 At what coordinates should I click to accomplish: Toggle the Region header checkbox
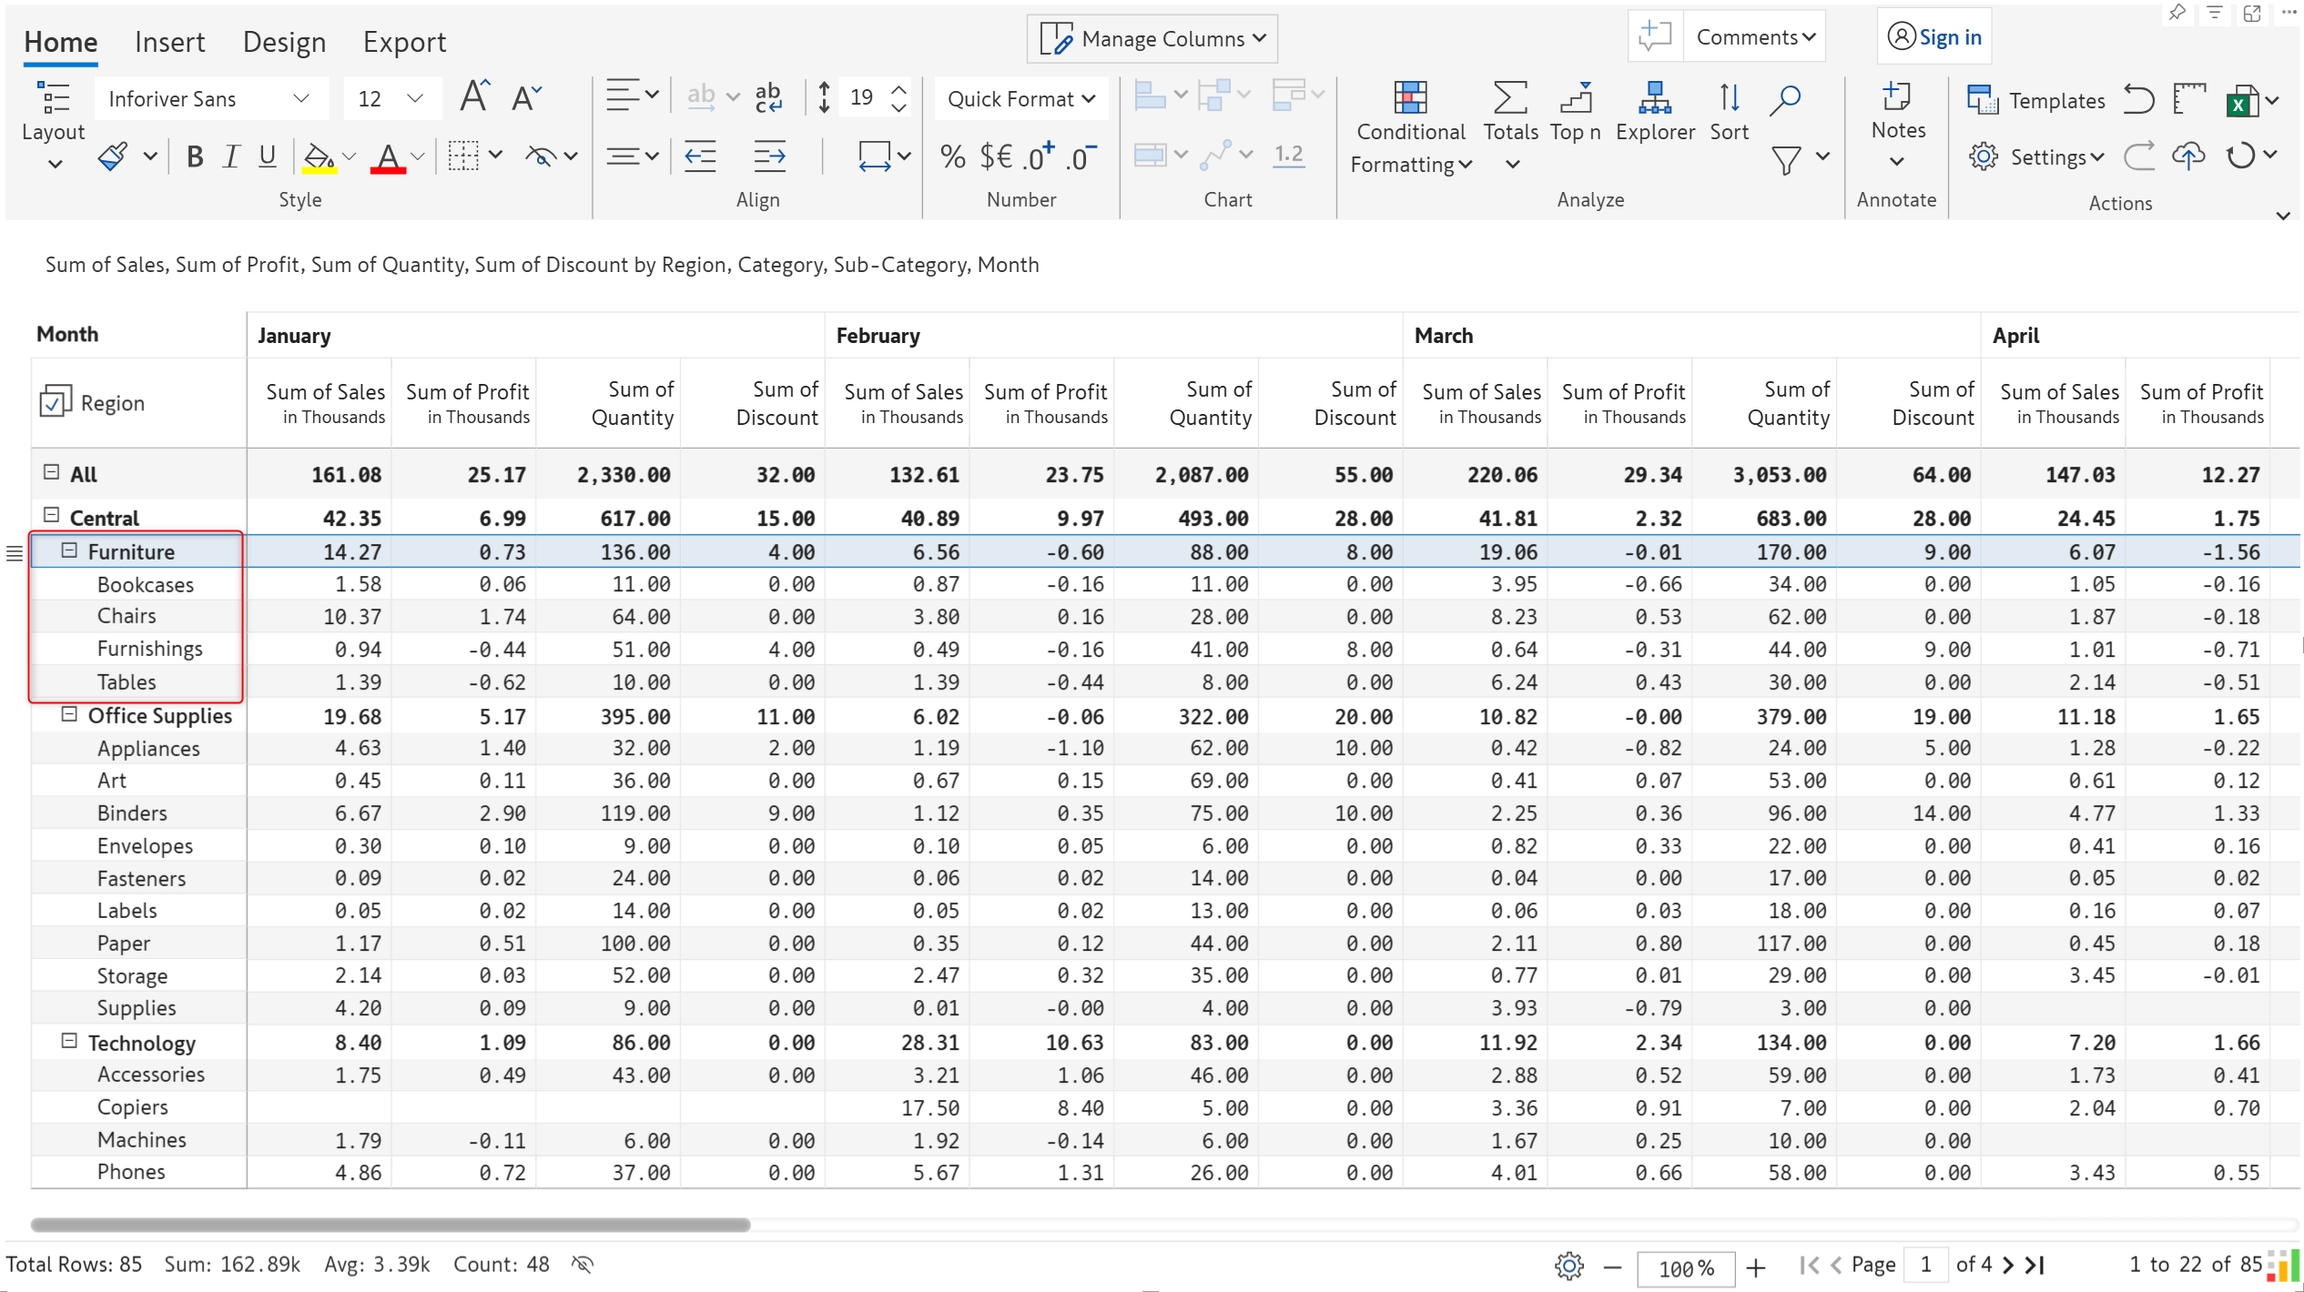tap(54, 402)
